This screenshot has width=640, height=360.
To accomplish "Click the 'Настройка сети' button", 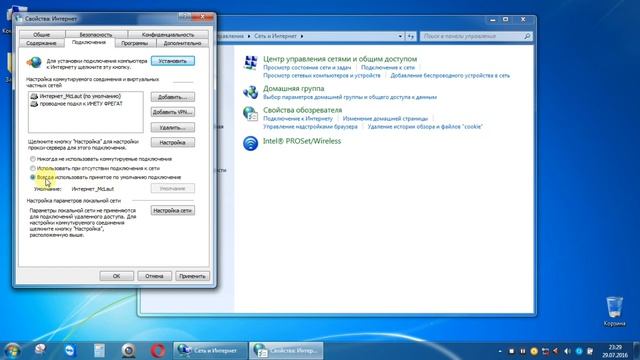I will point(173,210).
